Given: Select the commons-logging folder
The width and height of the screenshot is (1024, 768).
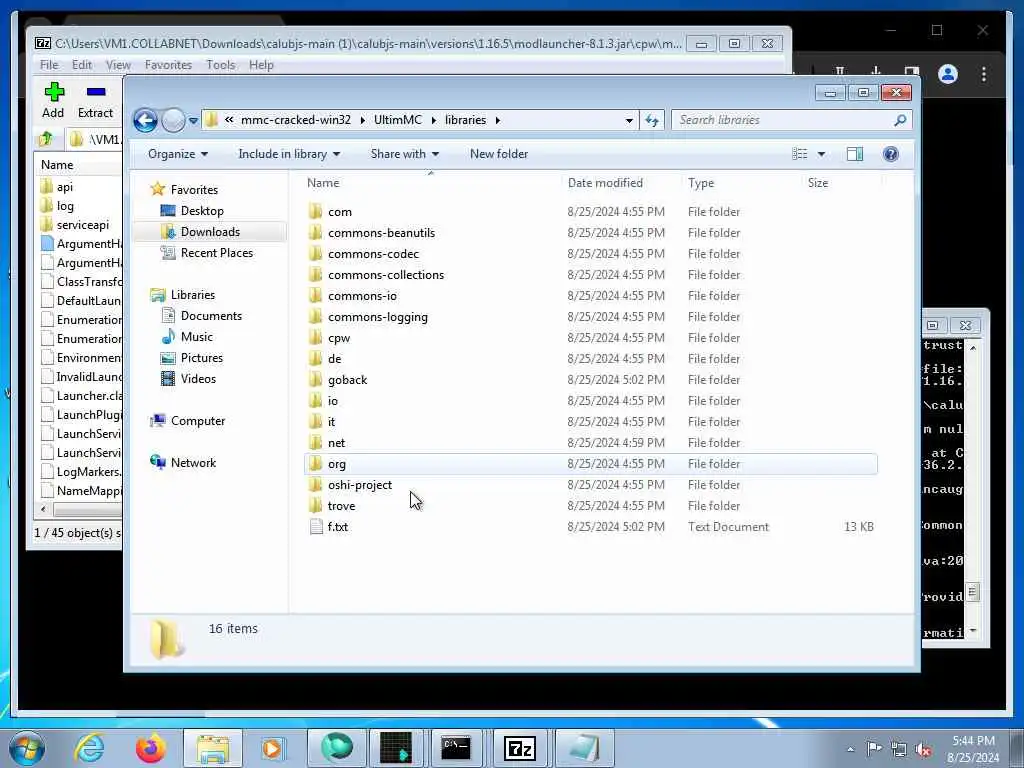Looking at the screenshot, I should 378,317.
